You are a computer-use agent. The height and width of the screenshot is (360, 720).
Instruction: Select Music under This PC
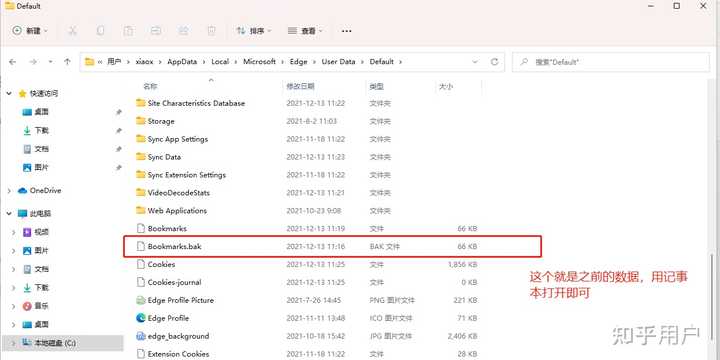pyautogui.click(x=41, y=306)
